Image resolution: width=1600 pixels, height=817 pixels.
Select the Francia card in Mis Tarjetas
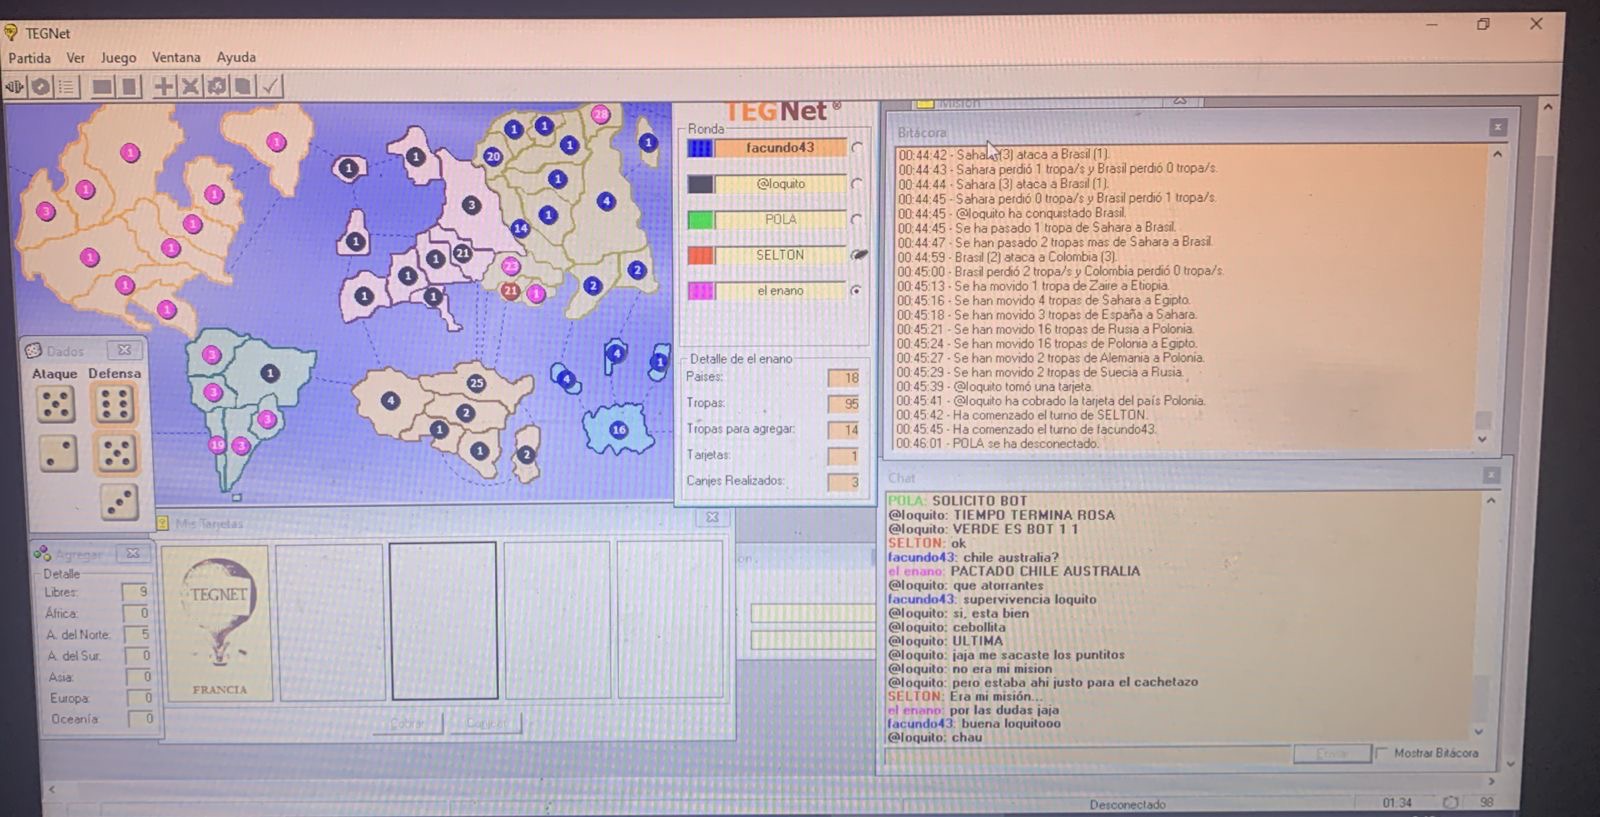tap(219, 622)
